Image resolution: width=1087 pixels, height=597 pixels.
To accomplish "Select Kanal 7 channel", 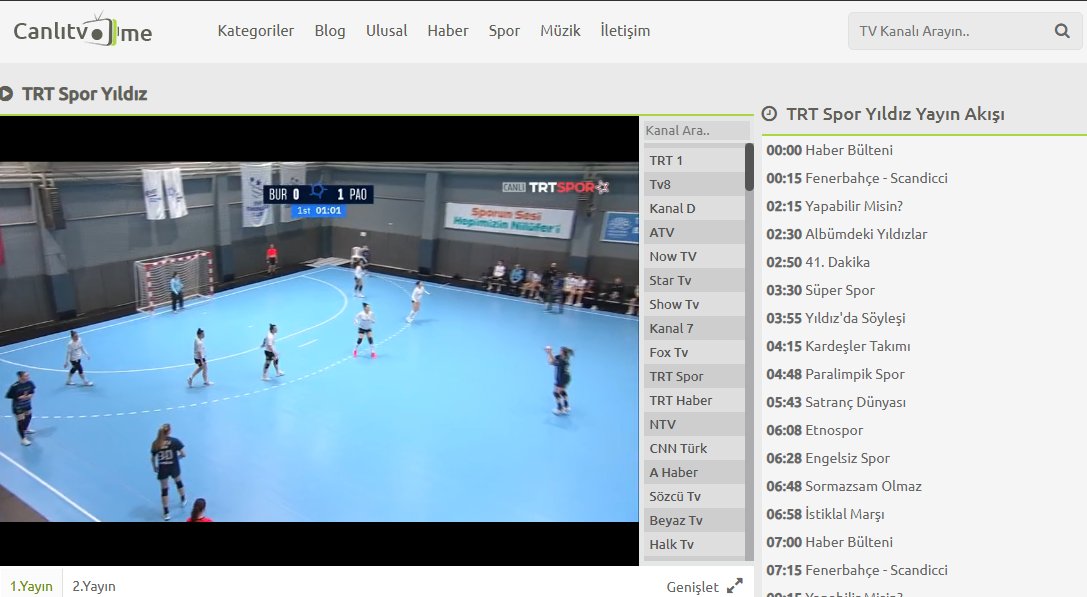I will (694, 328).
